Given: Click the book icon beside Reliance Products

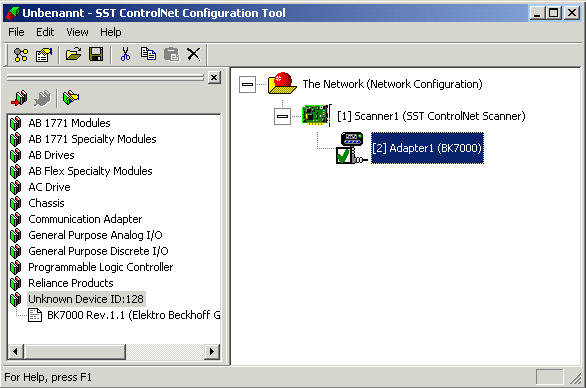Looking at the screenshot, I should click(x=16, y=283).
